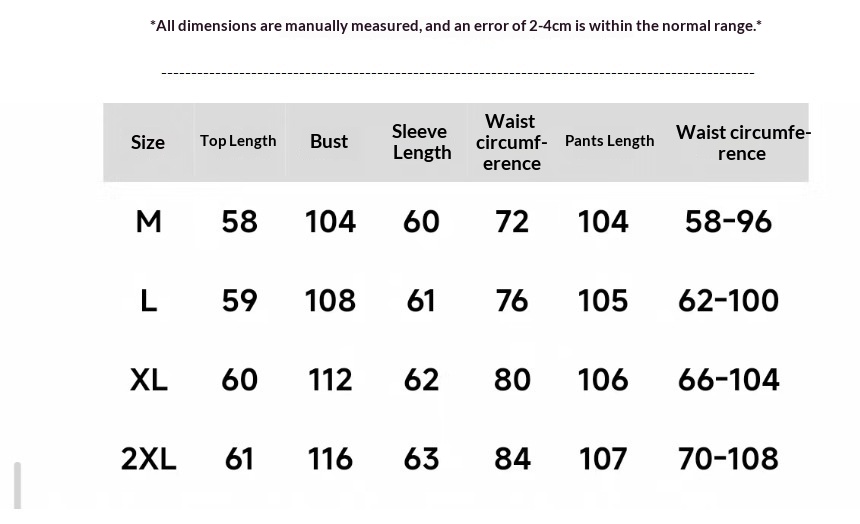The image size is (860, 524).
Task: Click bust value 108 for size L
Action: point(330,300)
